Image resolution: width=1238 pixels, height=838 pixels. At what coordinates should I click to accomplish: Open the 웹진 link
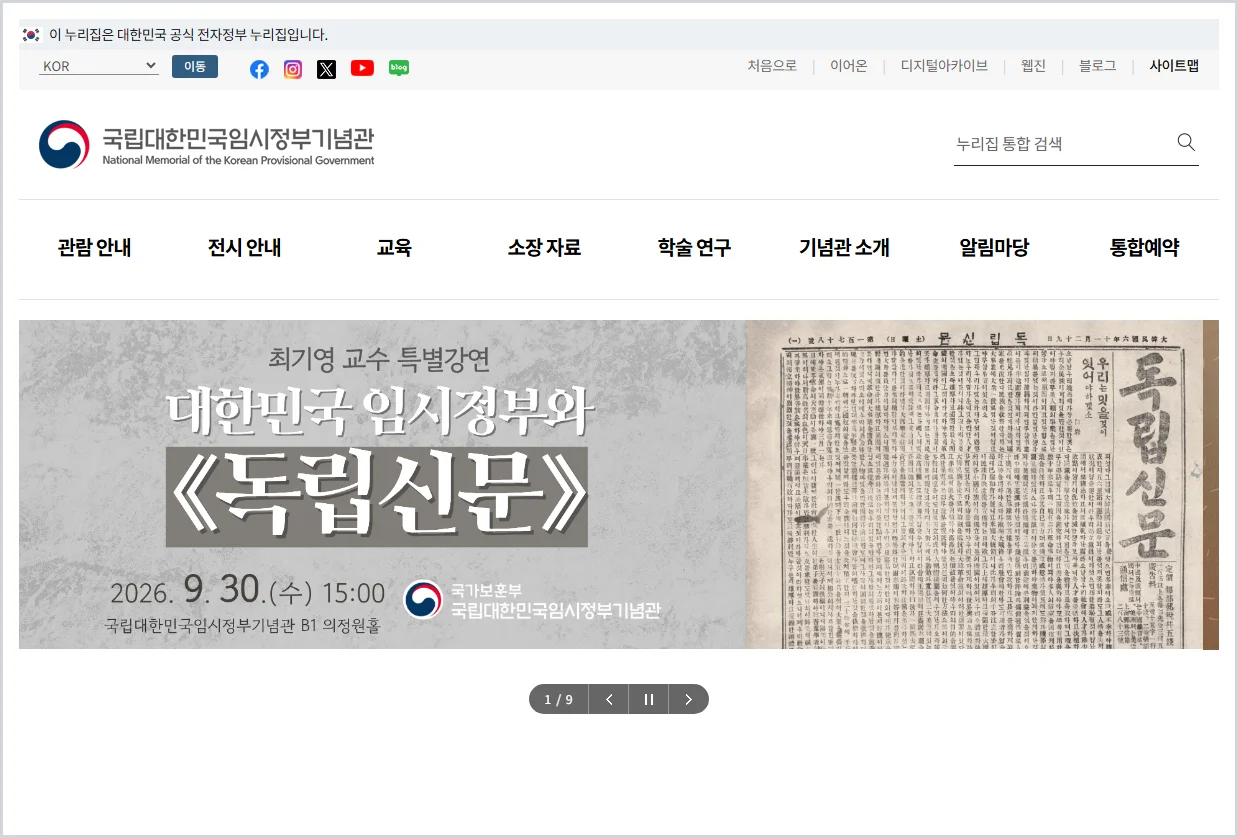1033,66
